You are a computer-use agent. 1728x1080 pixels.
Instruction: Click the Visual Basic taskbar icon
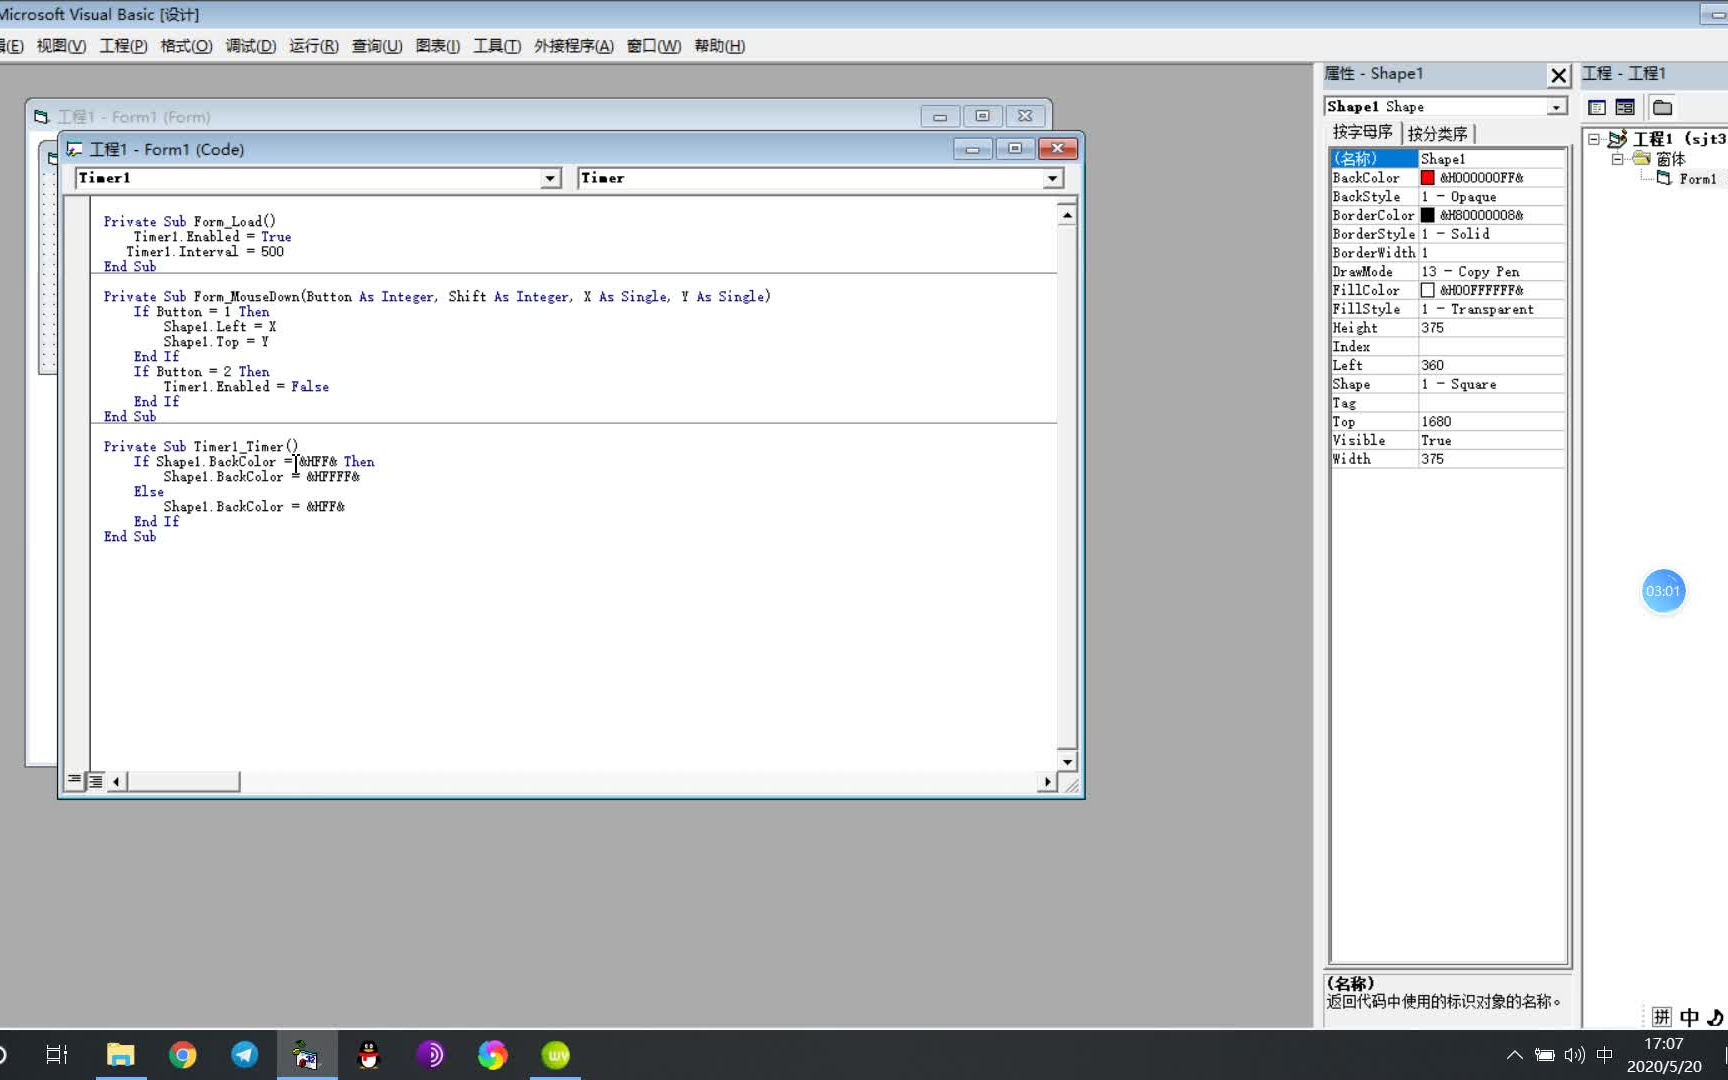306,1054
